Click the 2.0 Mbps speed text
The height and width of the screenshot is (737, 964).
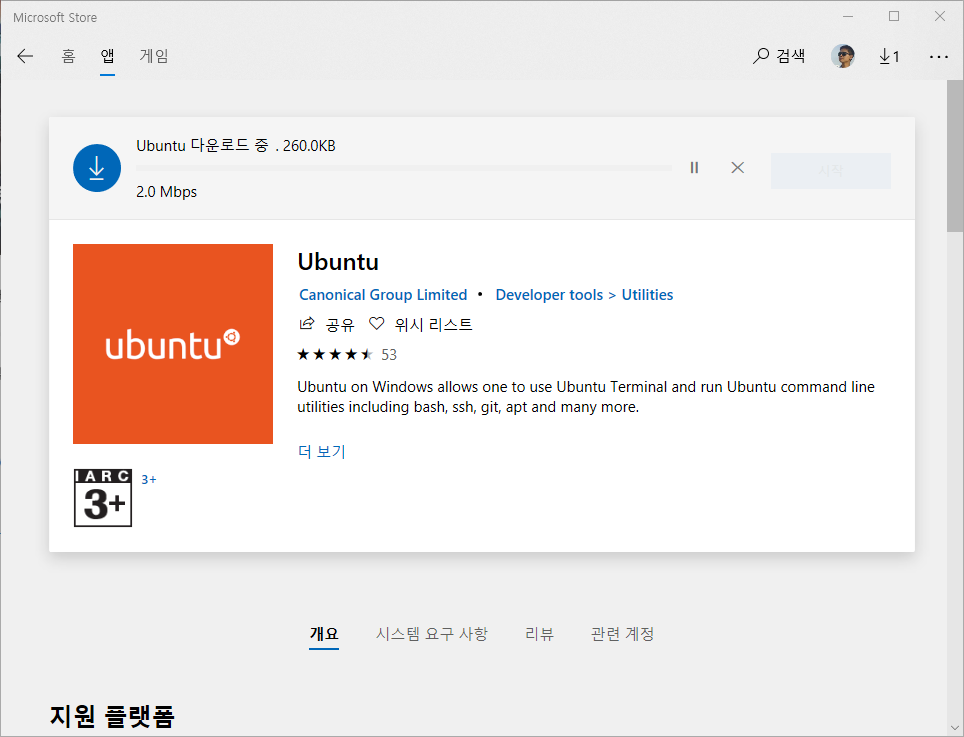point(167,192)
